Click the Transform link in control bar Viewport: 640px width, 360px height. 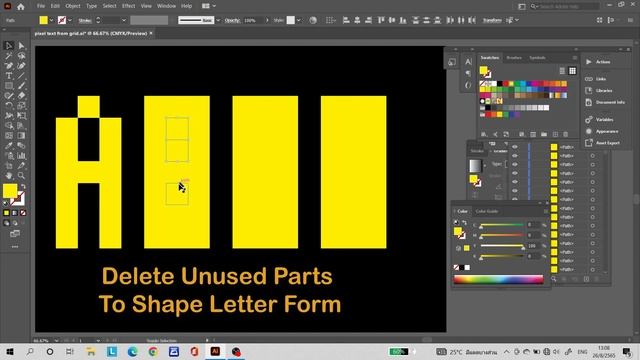pos(492,20)
